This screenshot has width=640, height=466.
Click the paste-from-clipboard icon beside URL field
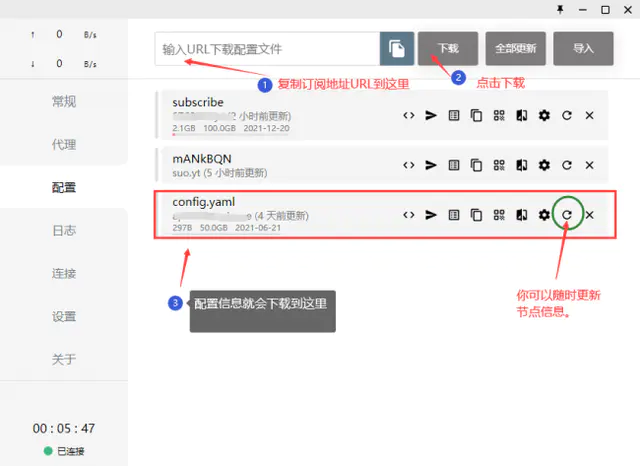(x=397, y=48)
